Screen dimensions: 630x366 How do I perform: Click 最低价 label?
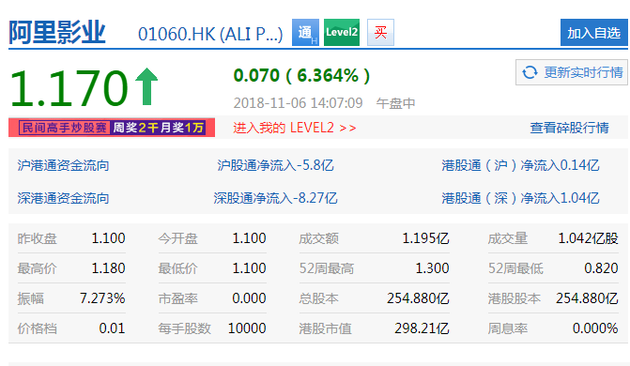point(178,268)
